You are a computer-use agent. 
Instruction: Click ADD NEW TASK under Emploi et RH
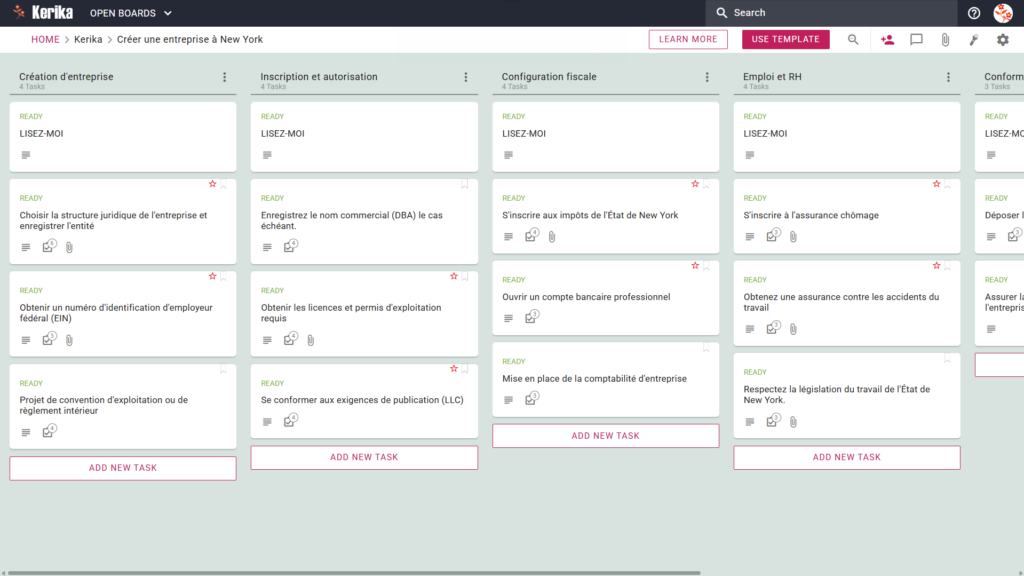coord(846,457)
